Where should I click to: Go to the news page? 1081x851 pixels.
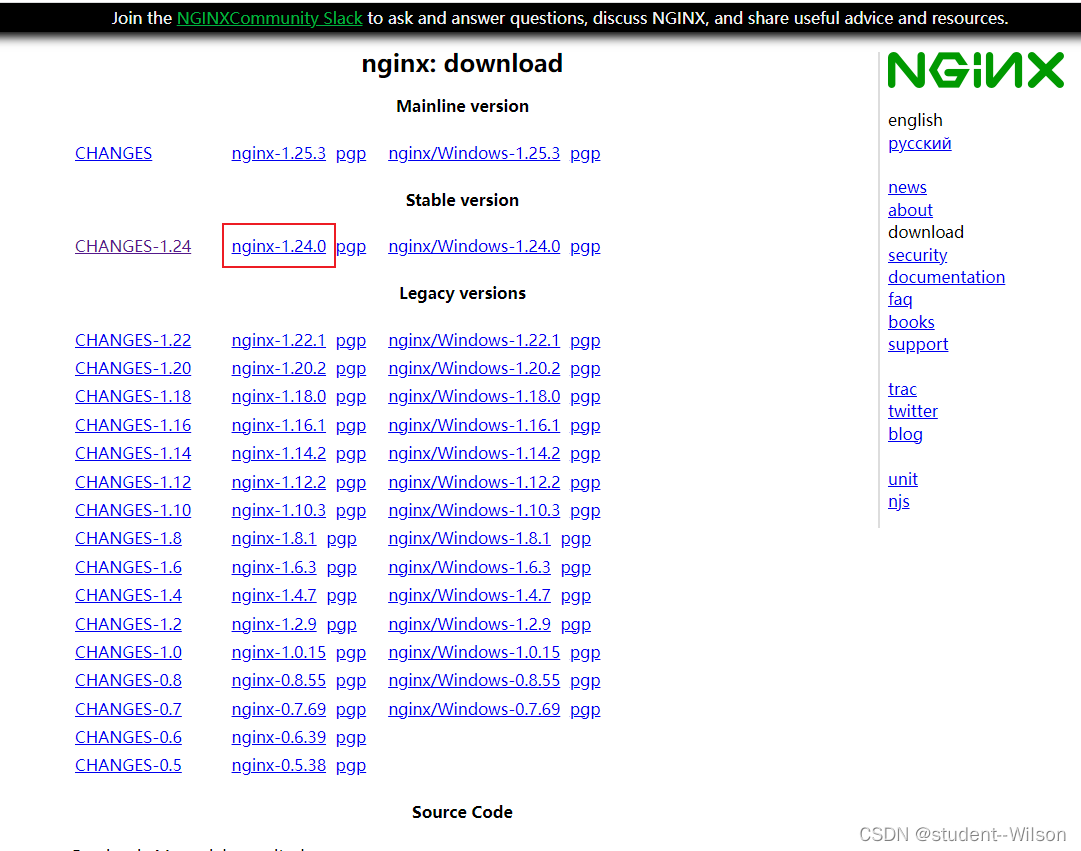pos(907,187)
